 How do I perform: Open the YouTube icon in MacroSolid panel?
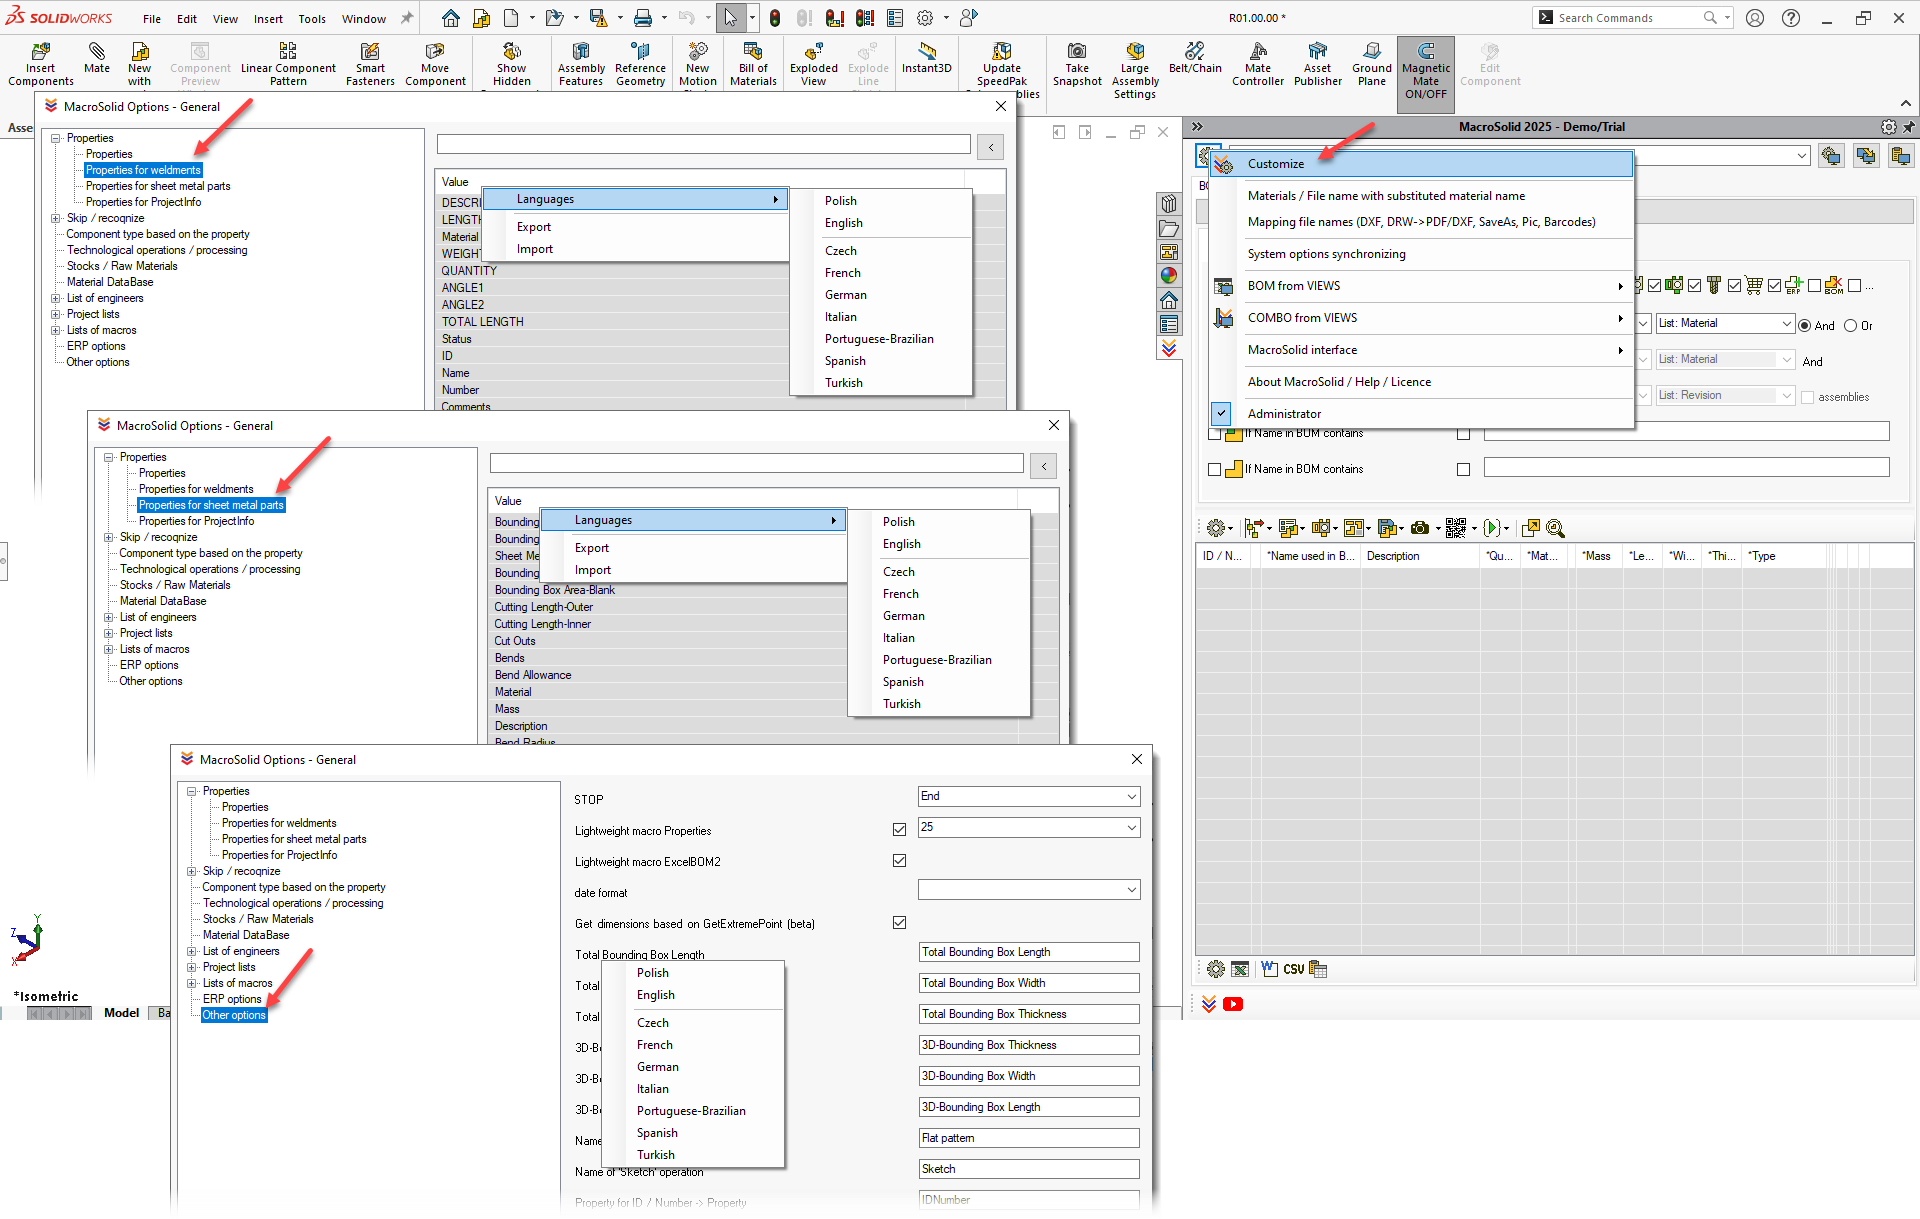(1233, 1004)
